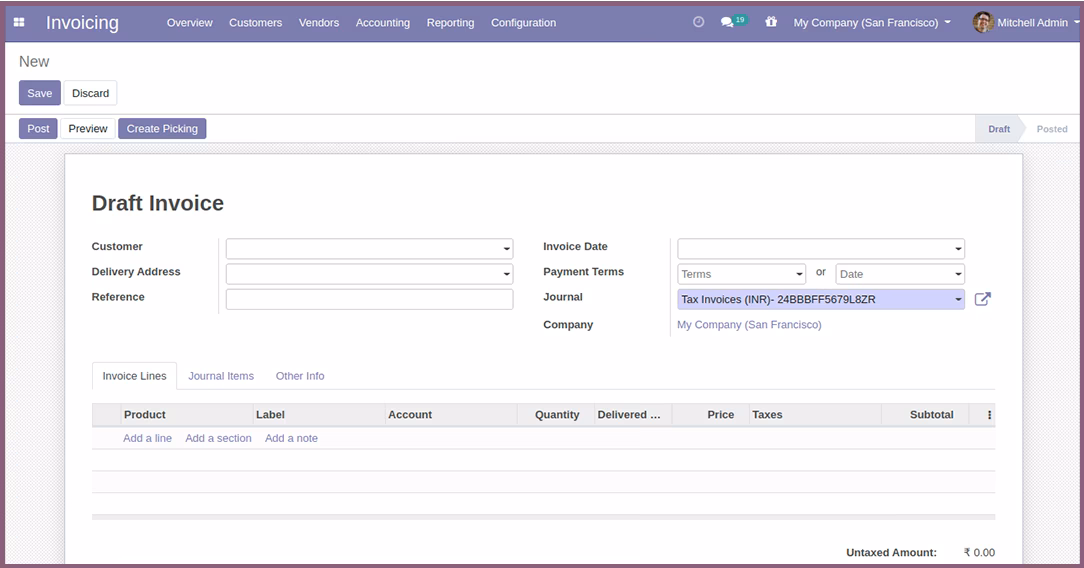
Task: Click the Create Picking button
Action: pos(162,129)
